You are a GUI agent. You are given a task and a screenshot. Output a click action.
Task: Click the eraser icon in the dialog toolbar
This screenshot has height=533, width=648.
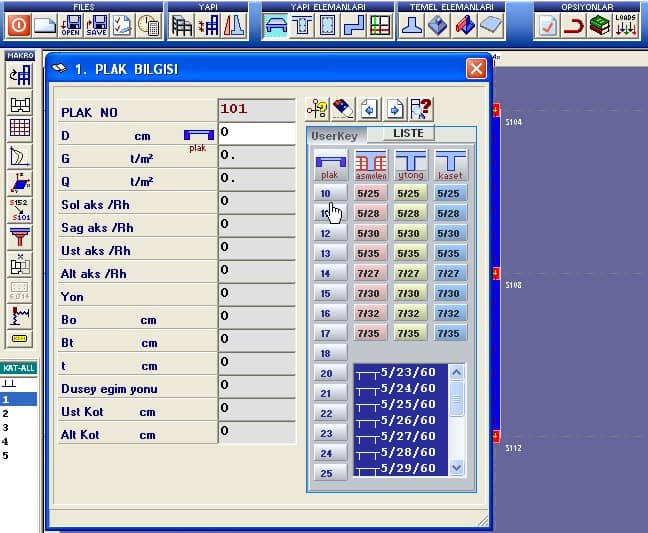click(x=343, y=109)
